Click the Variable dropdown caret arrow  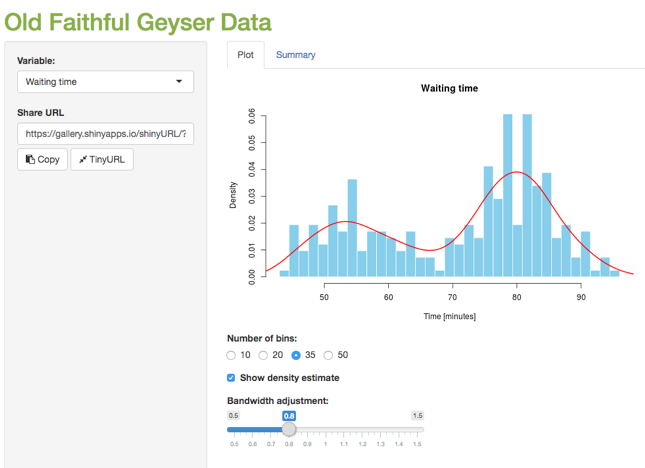point(179,82)
